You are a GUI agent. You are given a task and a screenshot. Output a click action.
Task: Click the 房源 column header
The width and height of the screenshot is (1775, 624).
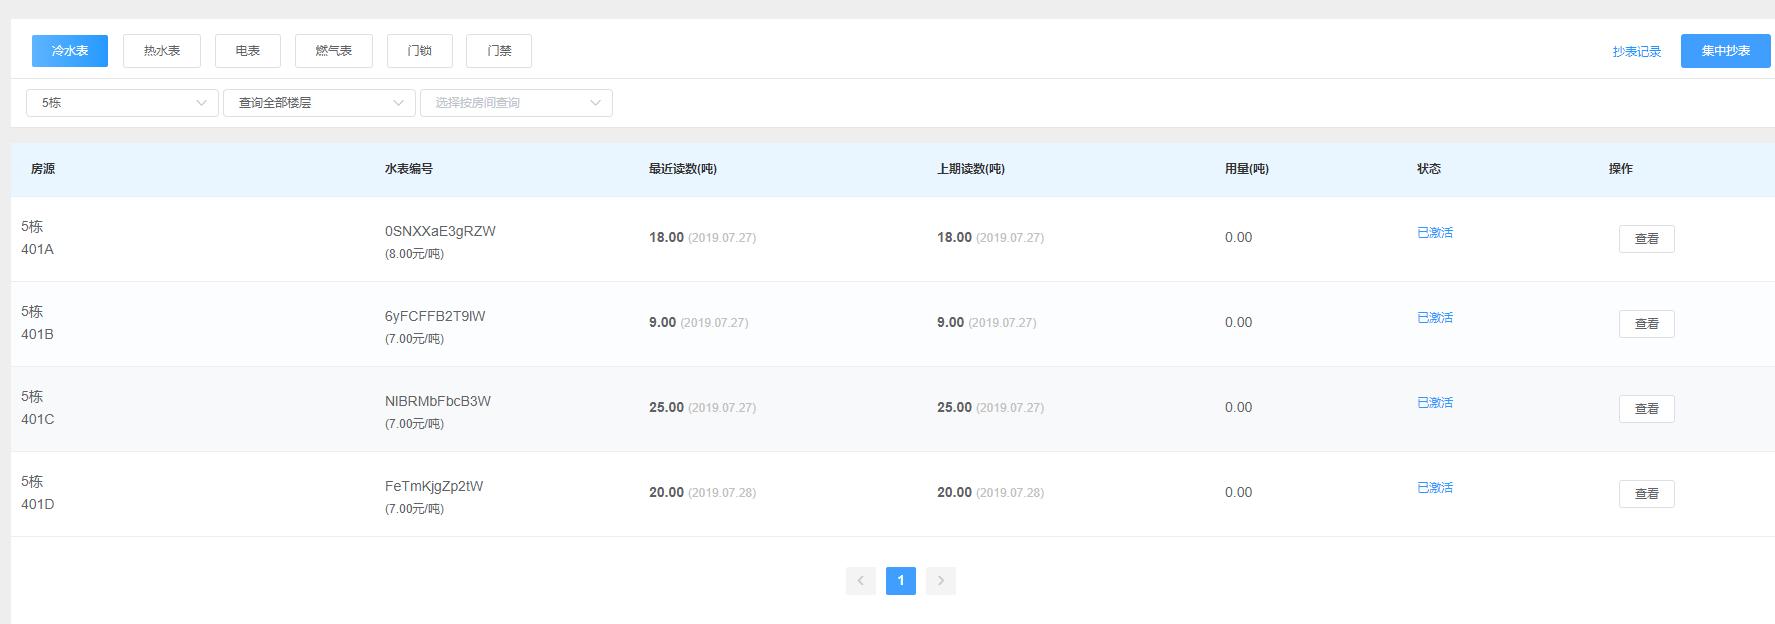pyautogui.click(x=43, y=169)
